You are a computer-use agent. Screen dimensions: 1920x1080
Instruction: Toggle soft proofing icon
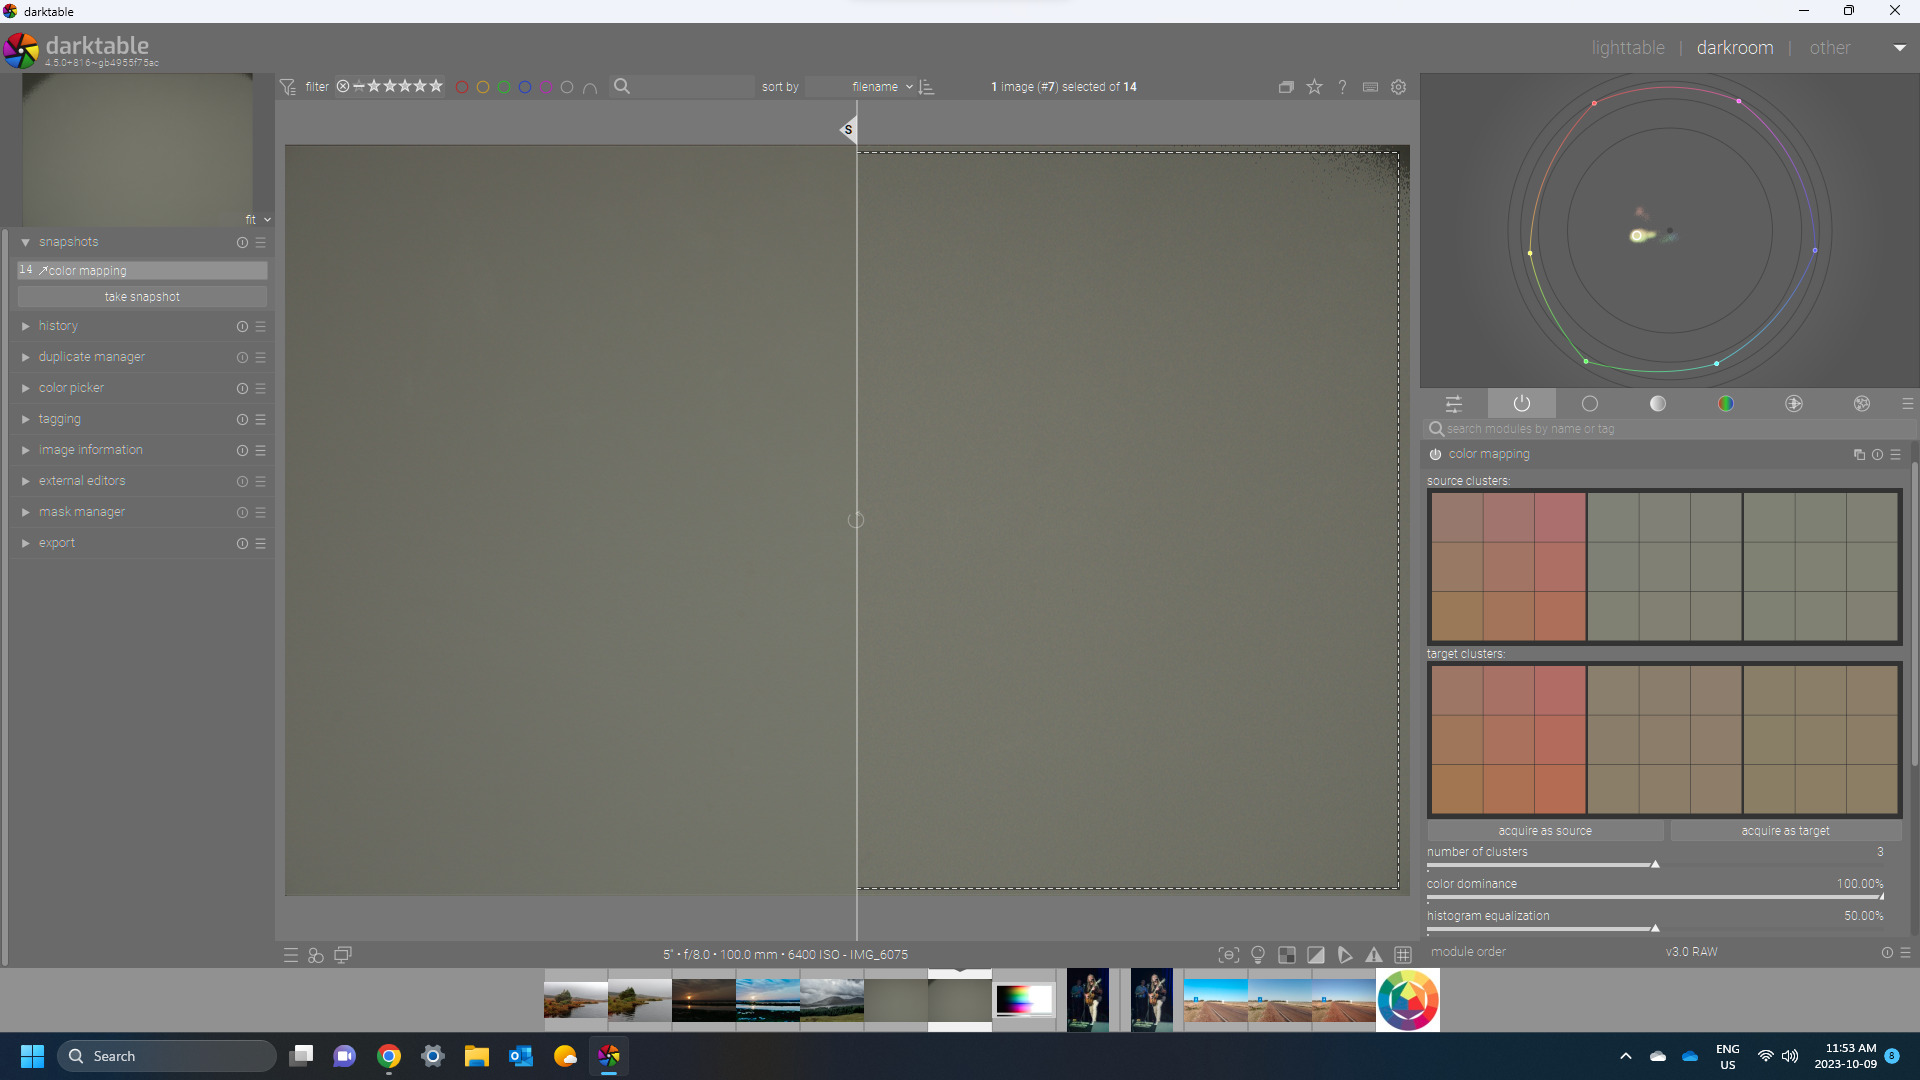click(1345, 955)
